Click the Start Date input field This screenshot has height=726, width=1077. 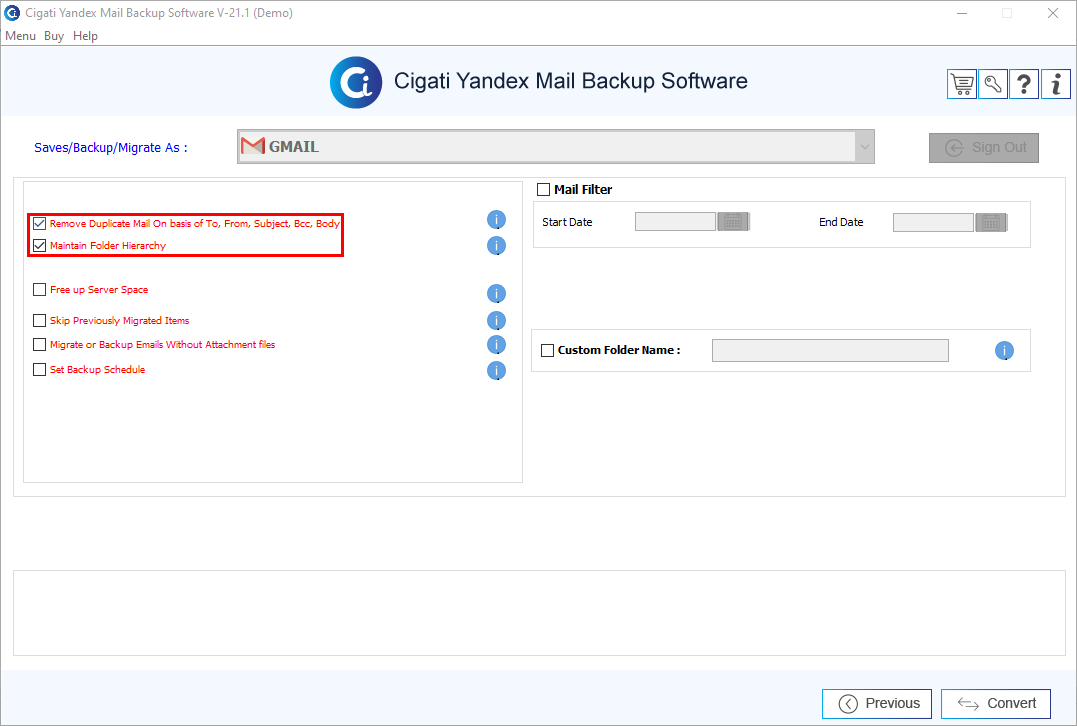pos(675,222)
